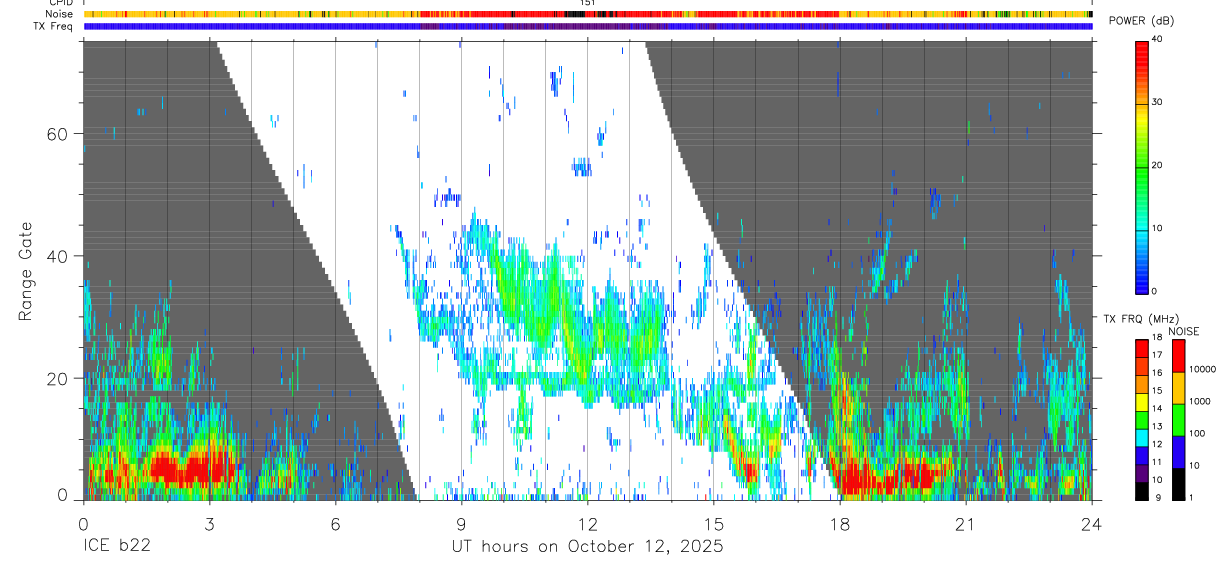Viewport: 1228px width, 567px height.
Task: Click the 0 label on POWER colorbar
Action: [x=1155, y=291]
